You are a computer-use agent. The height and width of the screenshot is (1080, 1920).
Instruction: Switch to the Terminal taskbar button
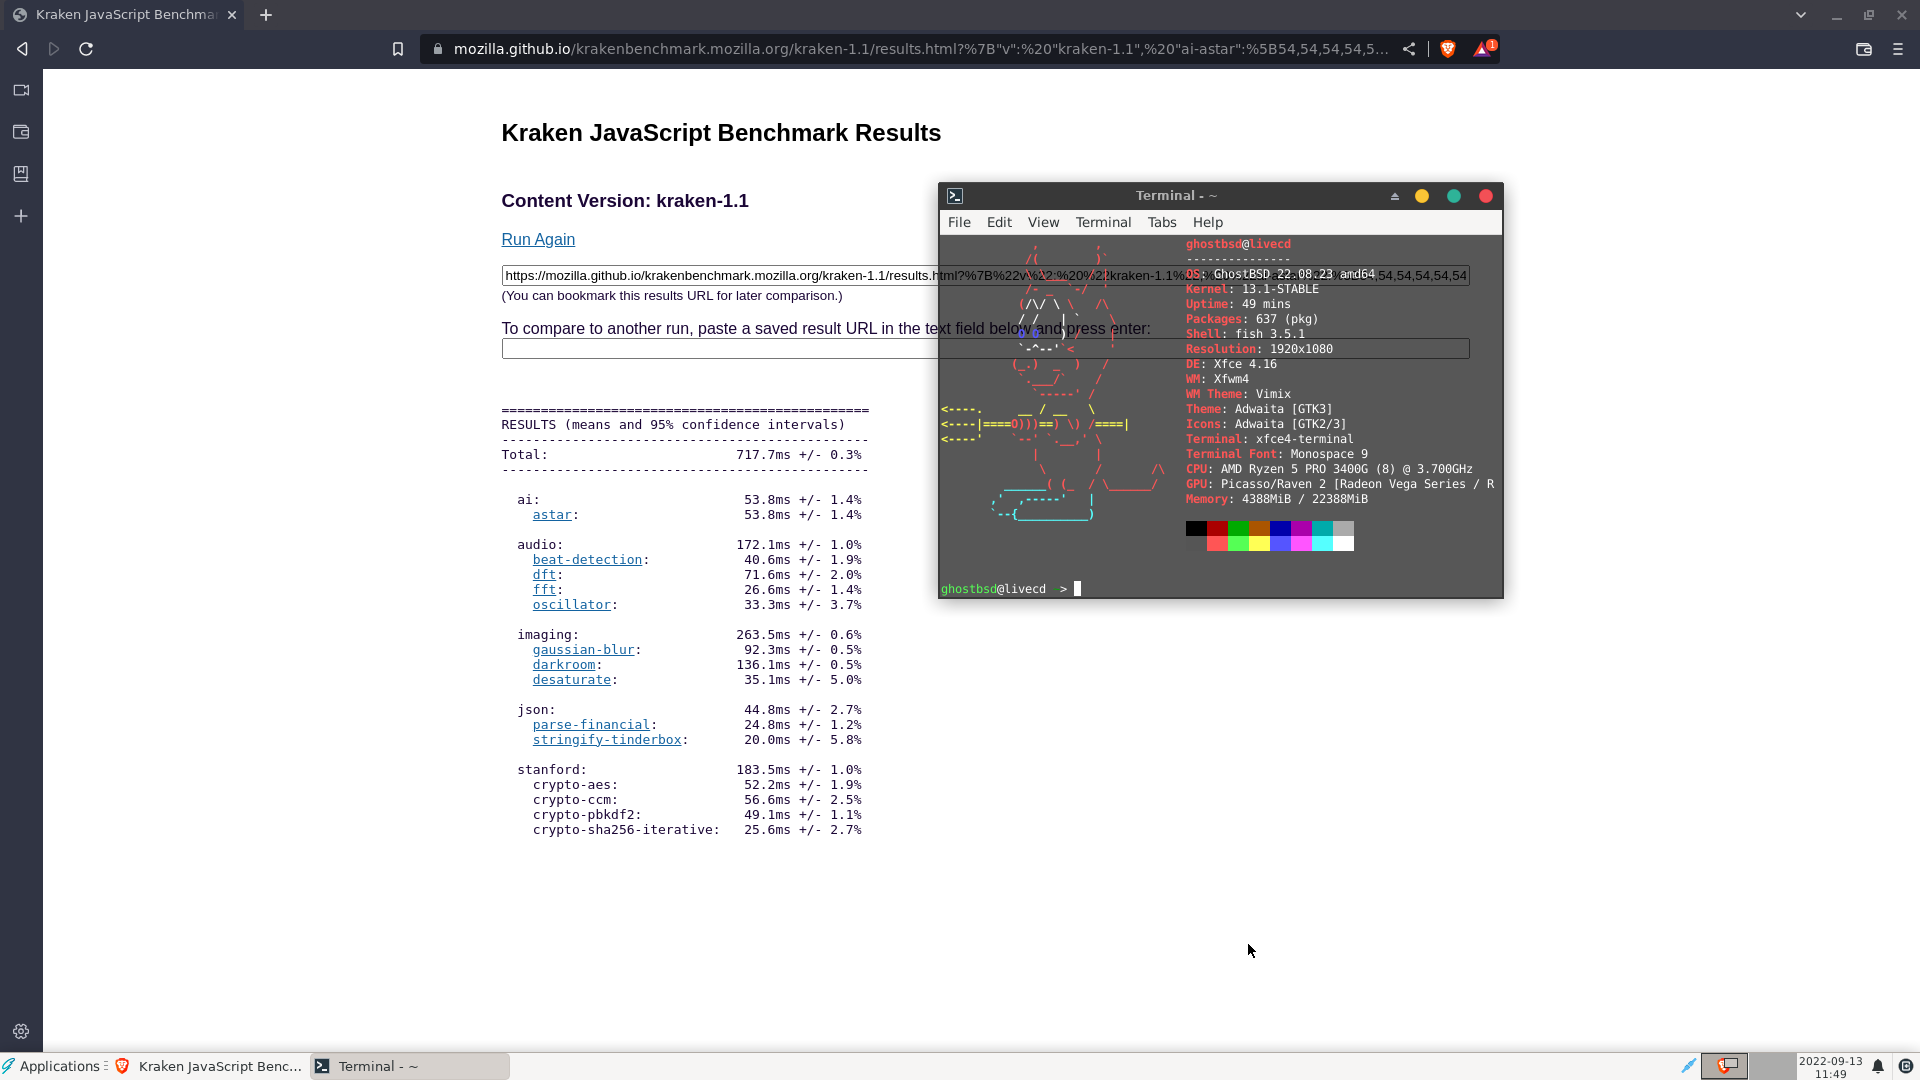(x=410, y=1066)
